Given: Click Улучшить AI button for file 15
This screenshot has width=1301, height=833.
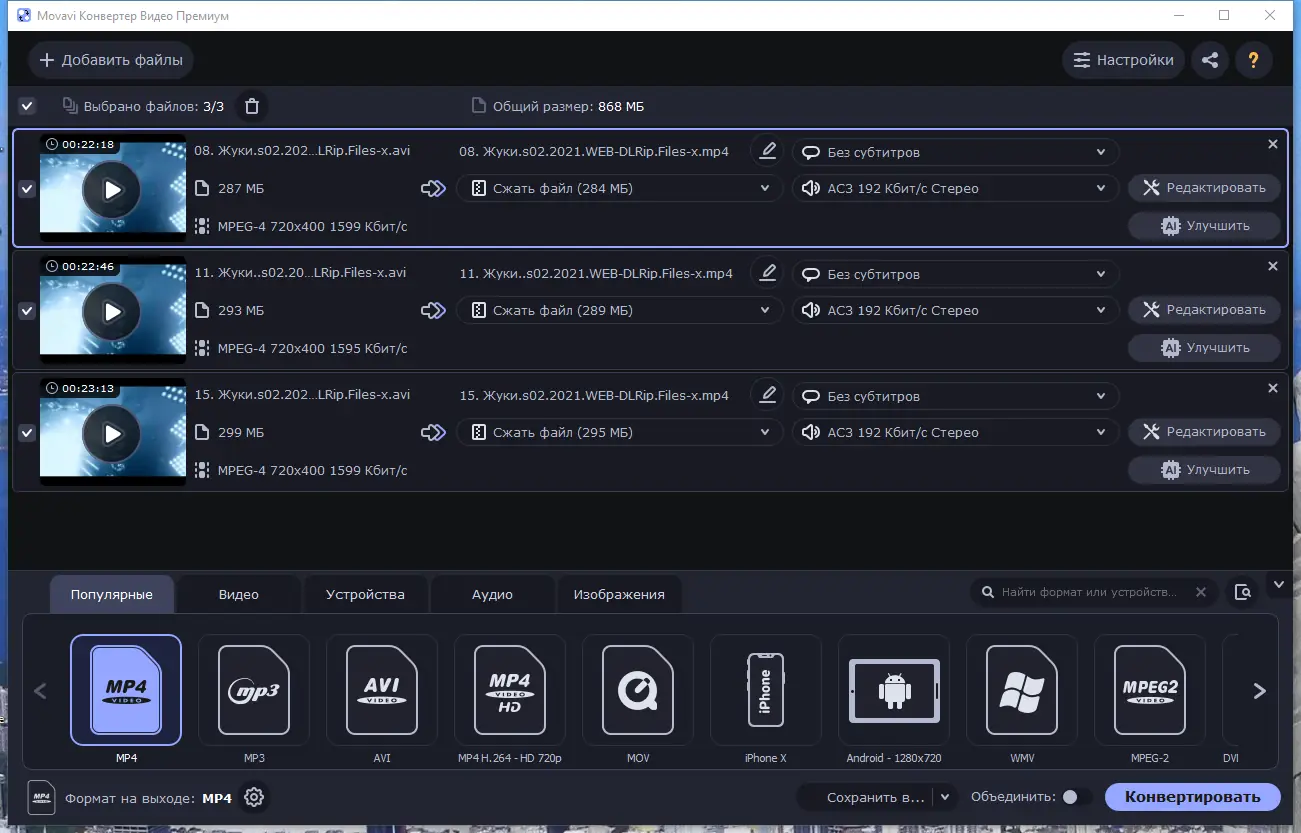Looking at the screenshot, I should [1204, 469].
